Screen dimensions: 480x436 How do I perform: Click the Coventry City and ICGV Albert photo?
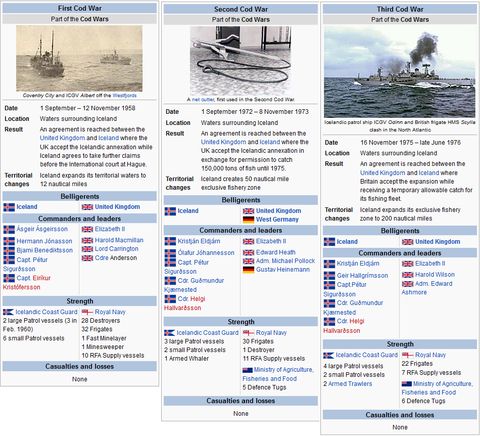tap(79, 58)
